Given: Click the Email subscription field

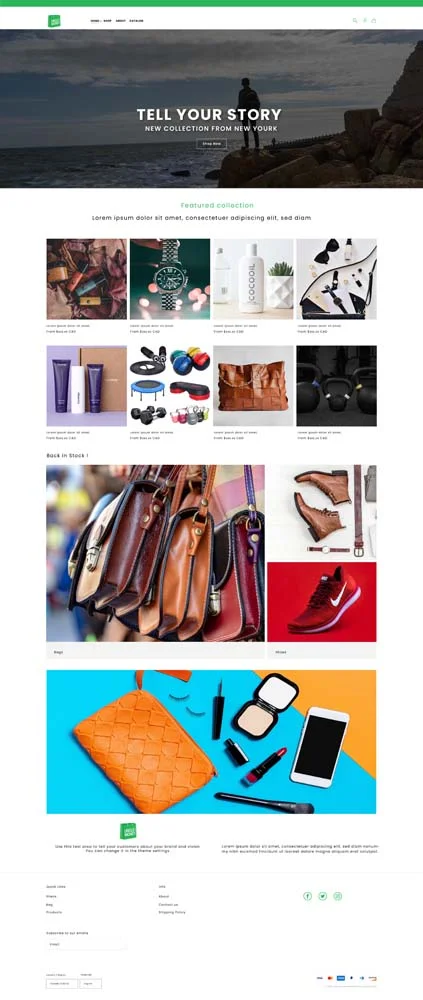Looking at the screenshot, I should pyautogui.click(x=86, y=944).
